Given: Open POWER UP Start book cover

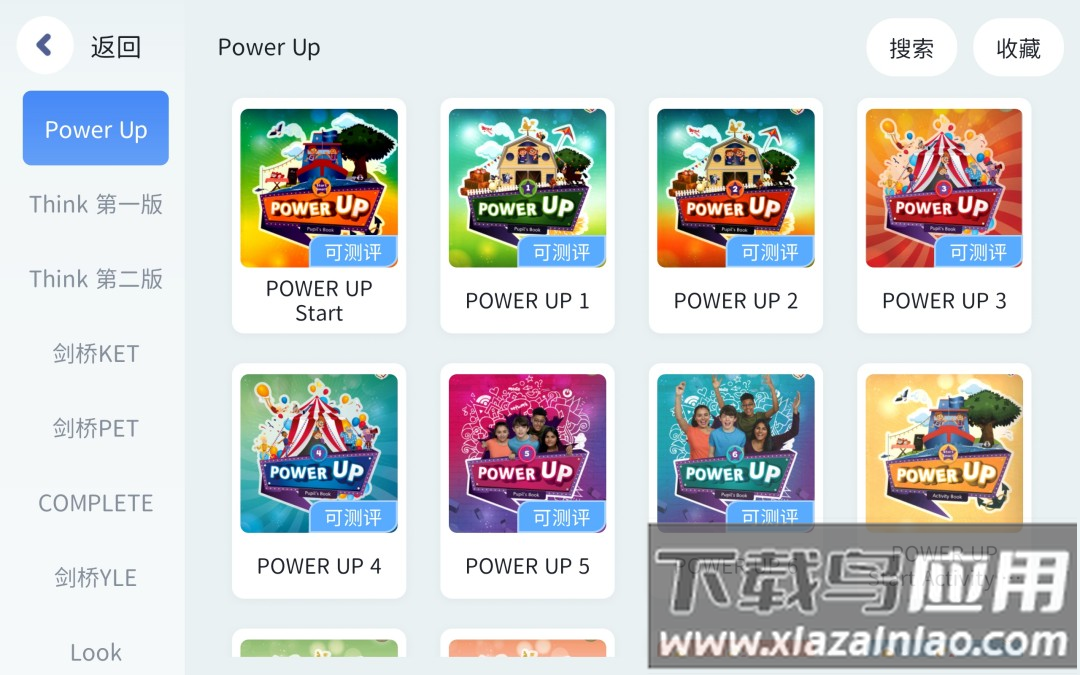Looking at the screenshot, I should point(319,188).
